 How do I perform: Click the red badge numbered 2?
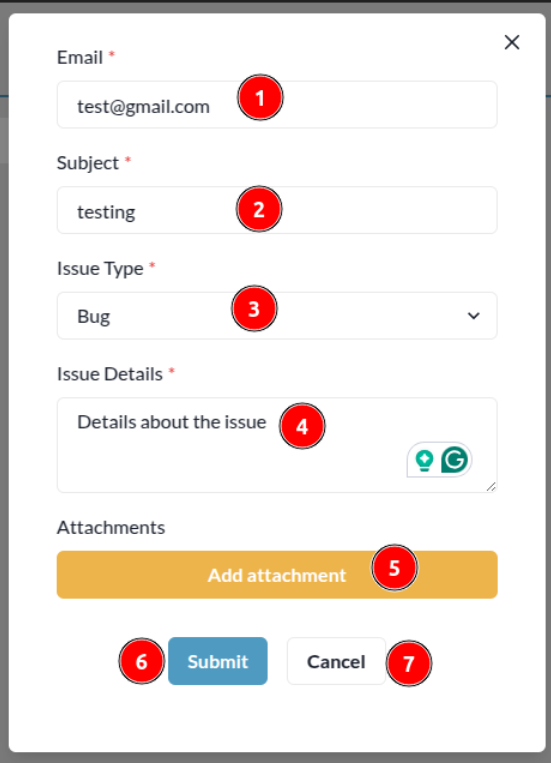[259, 209]
